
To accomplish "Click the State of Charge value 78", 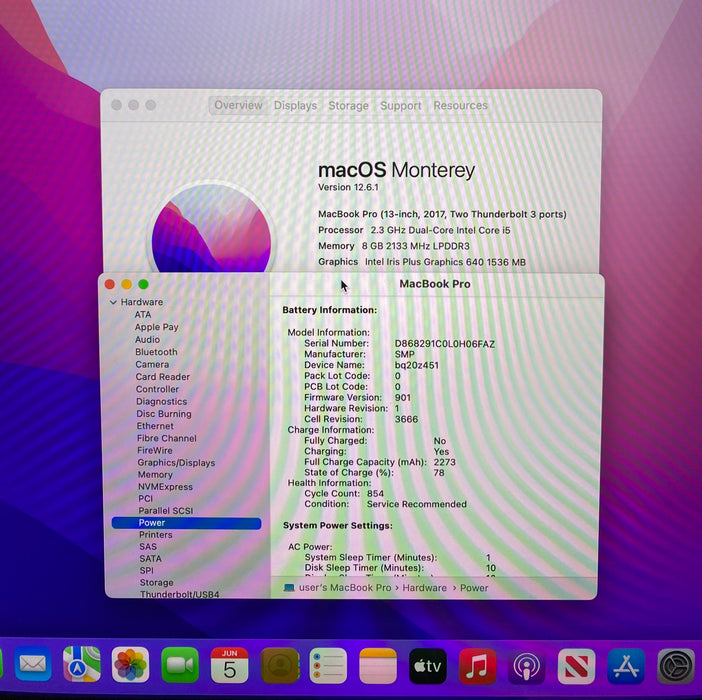I will coord(439,473).
